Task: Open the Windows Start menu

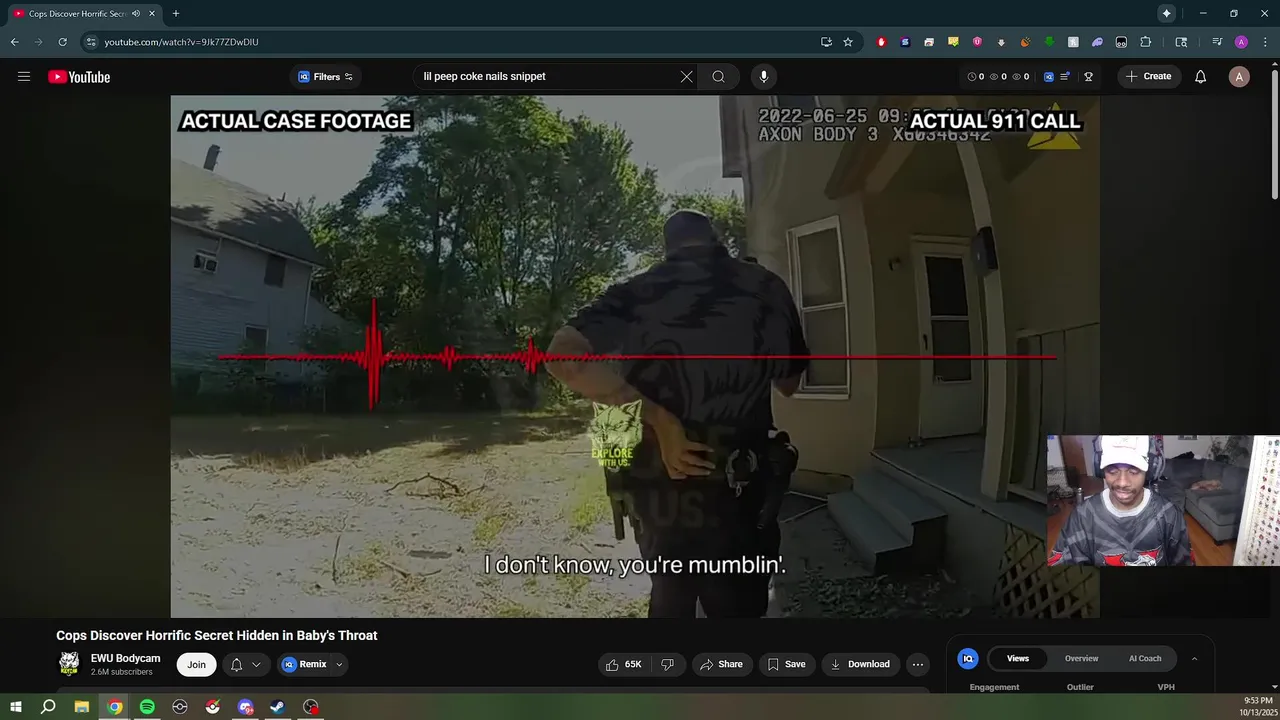Action: 16,707
